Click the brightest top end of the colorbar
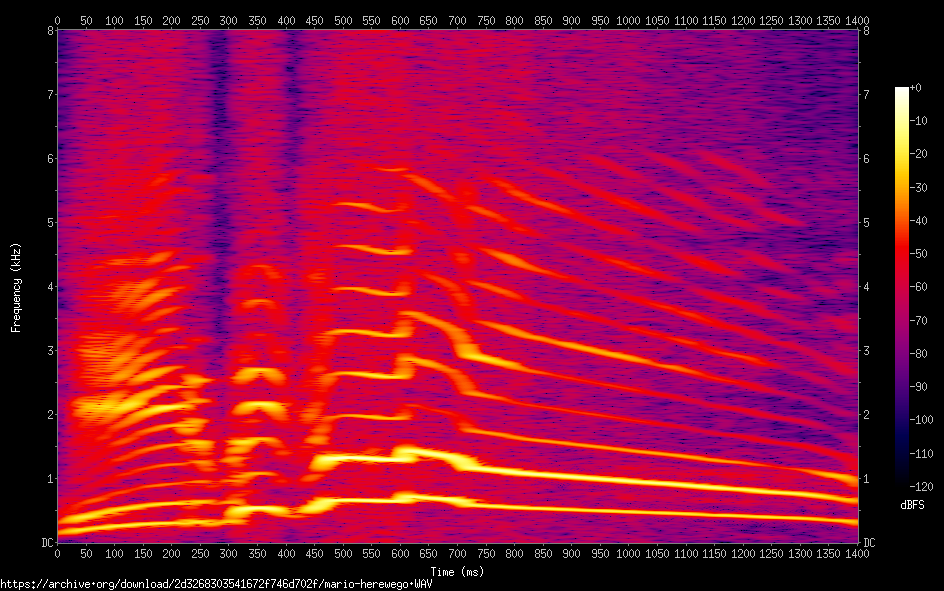This screenshot has height=591, width=944. (x=902, y=92)
